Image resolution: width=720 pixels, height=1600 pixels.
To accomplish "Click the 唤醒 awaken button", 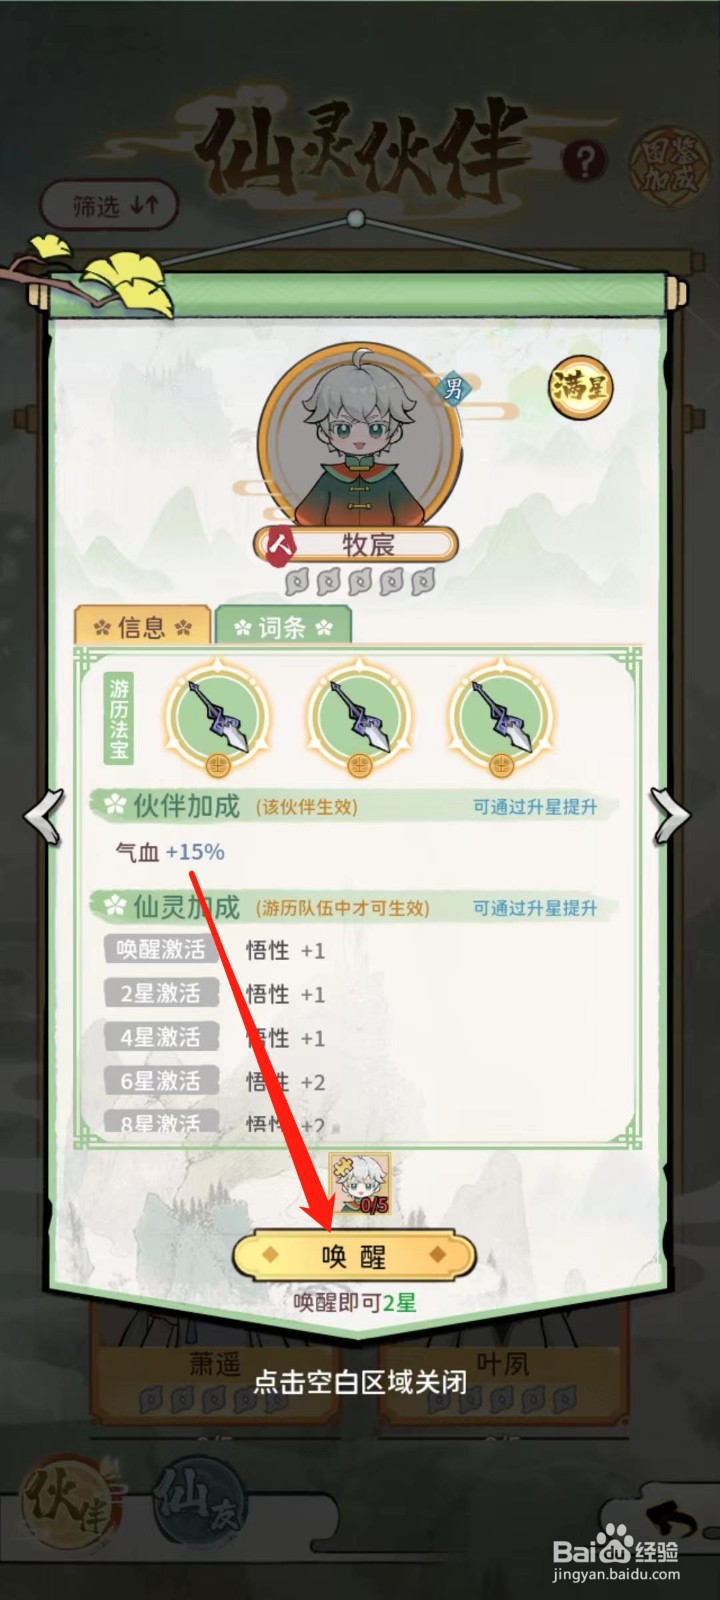I will click(x=354, y=1255).
